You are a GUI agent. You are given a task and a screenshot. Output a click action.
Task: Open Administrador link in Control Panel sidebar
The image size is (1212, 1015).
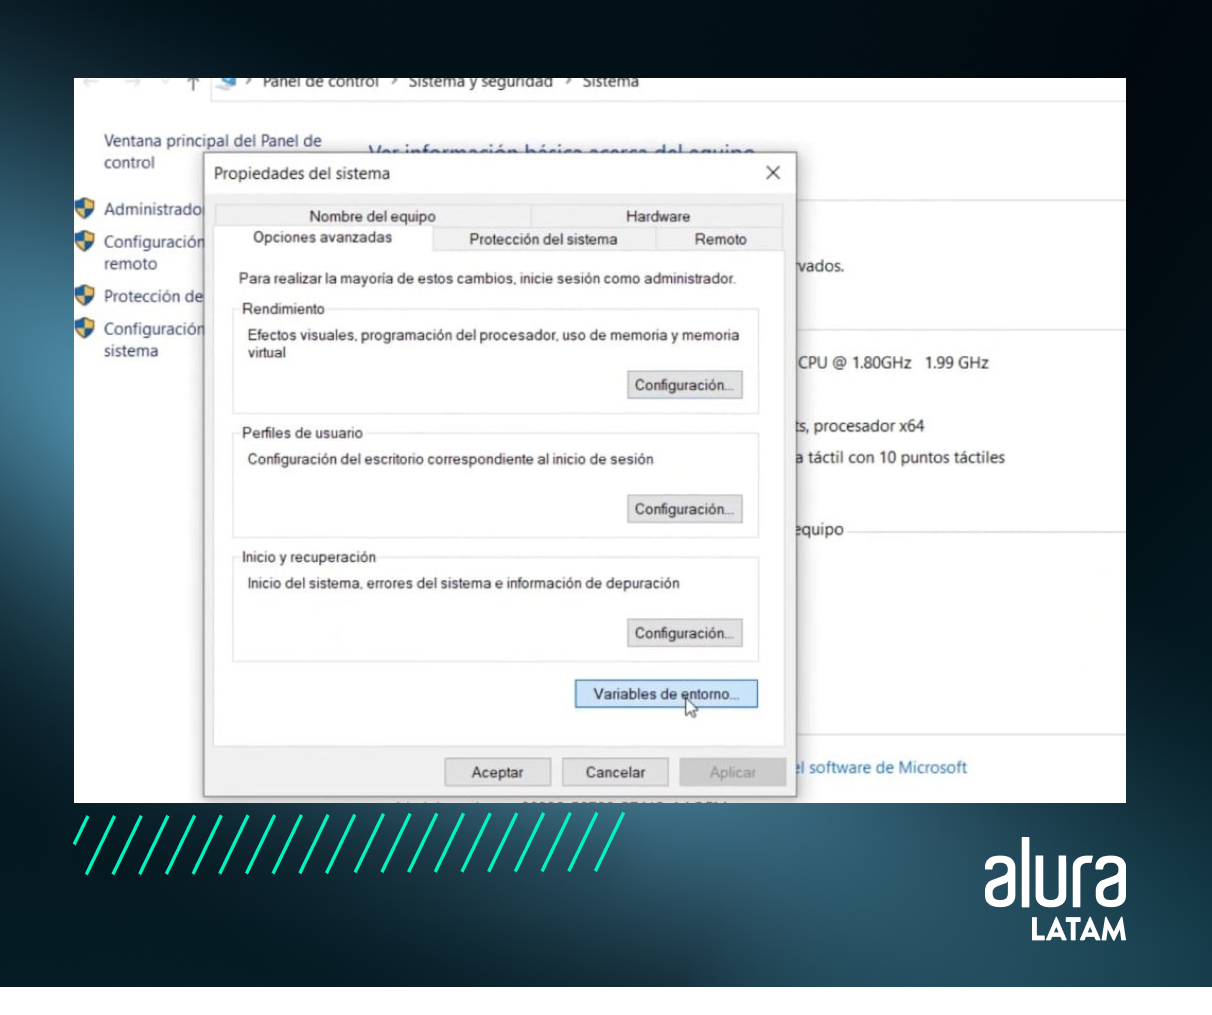pos(153,209)
